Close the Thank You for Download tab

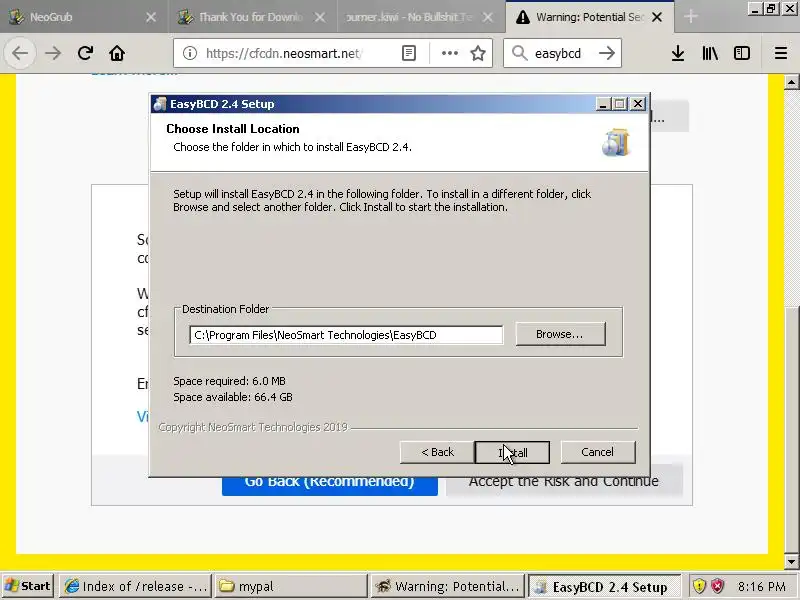320,17
